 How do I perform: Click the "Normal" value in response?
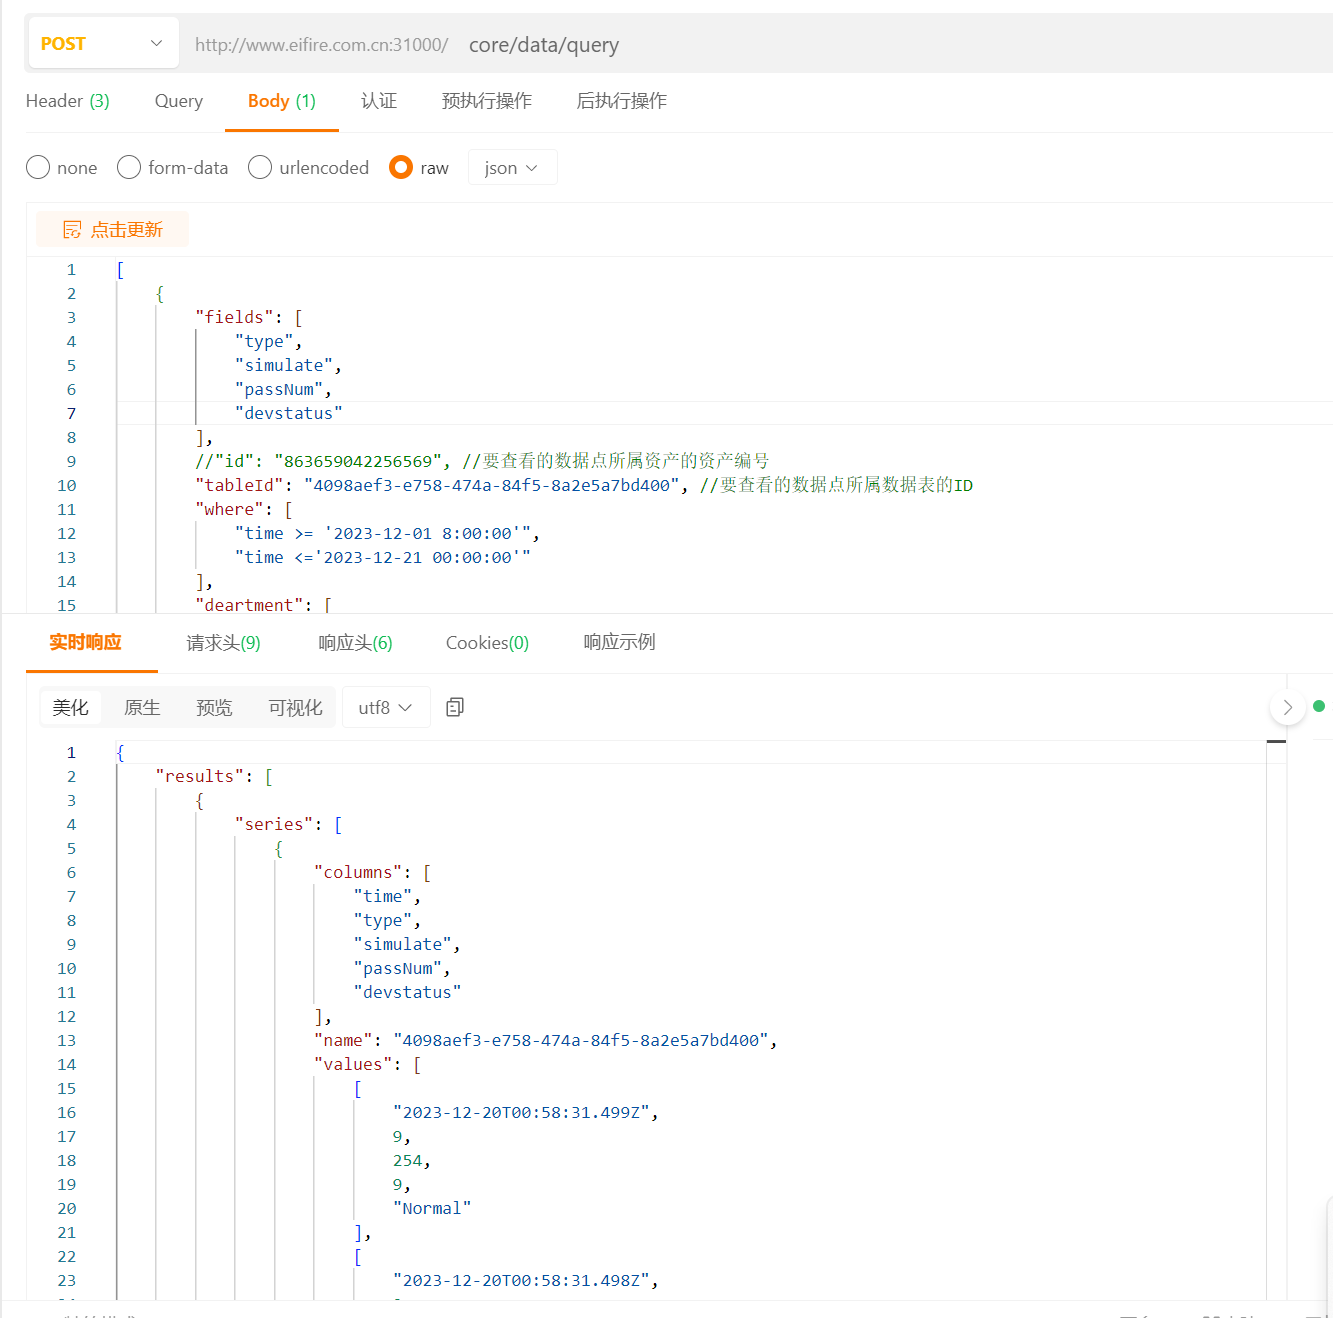point(432,1208)
